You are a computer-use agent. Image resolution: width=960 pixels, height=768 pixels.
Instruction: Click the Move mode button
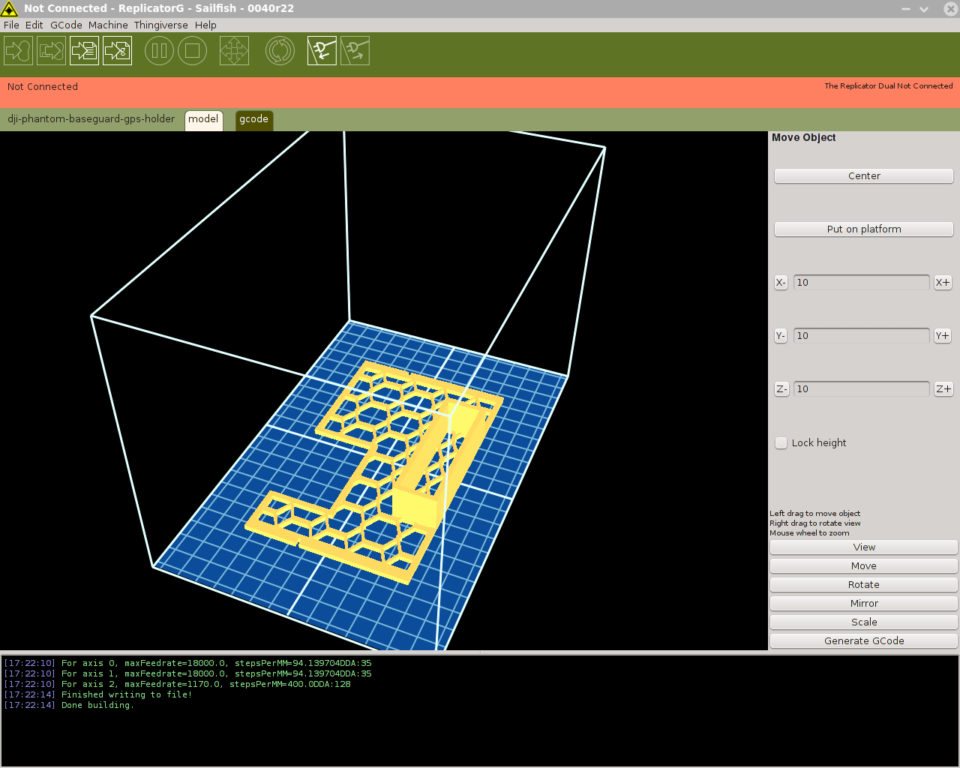point(863,566)
